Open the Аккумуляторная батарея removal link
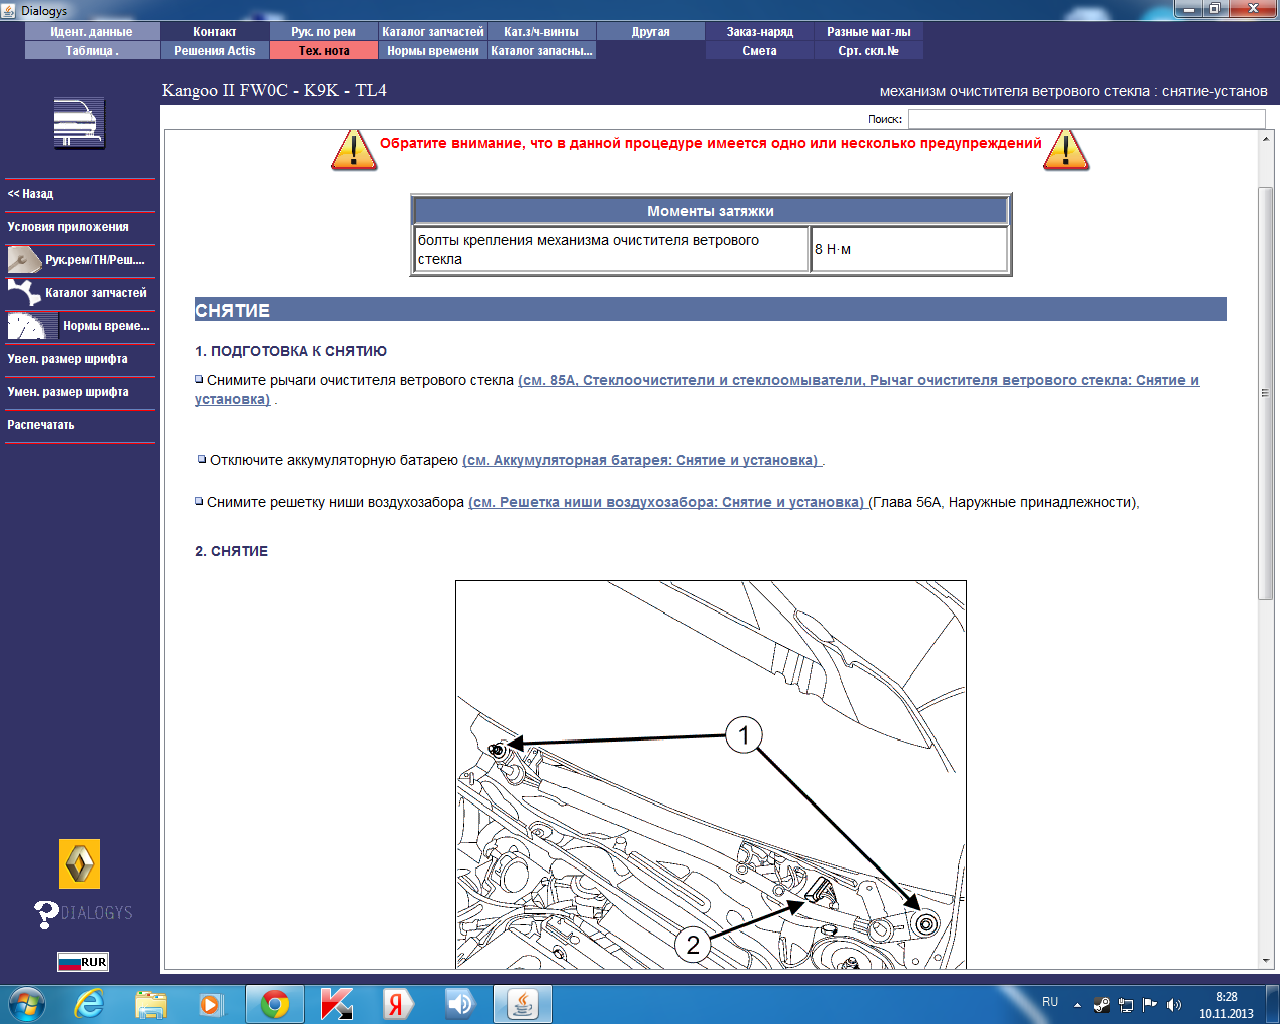Screen dimensions: 1280x1024 pyautogui.click(x=641, y=460)
